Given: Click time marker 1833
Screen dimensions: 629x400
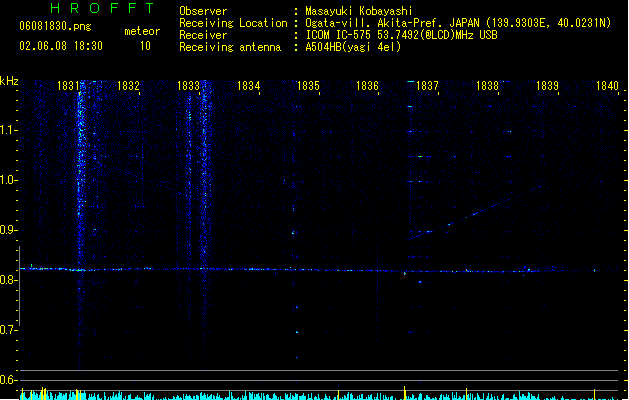Looking at the screenshot, I should coord(188,86).
